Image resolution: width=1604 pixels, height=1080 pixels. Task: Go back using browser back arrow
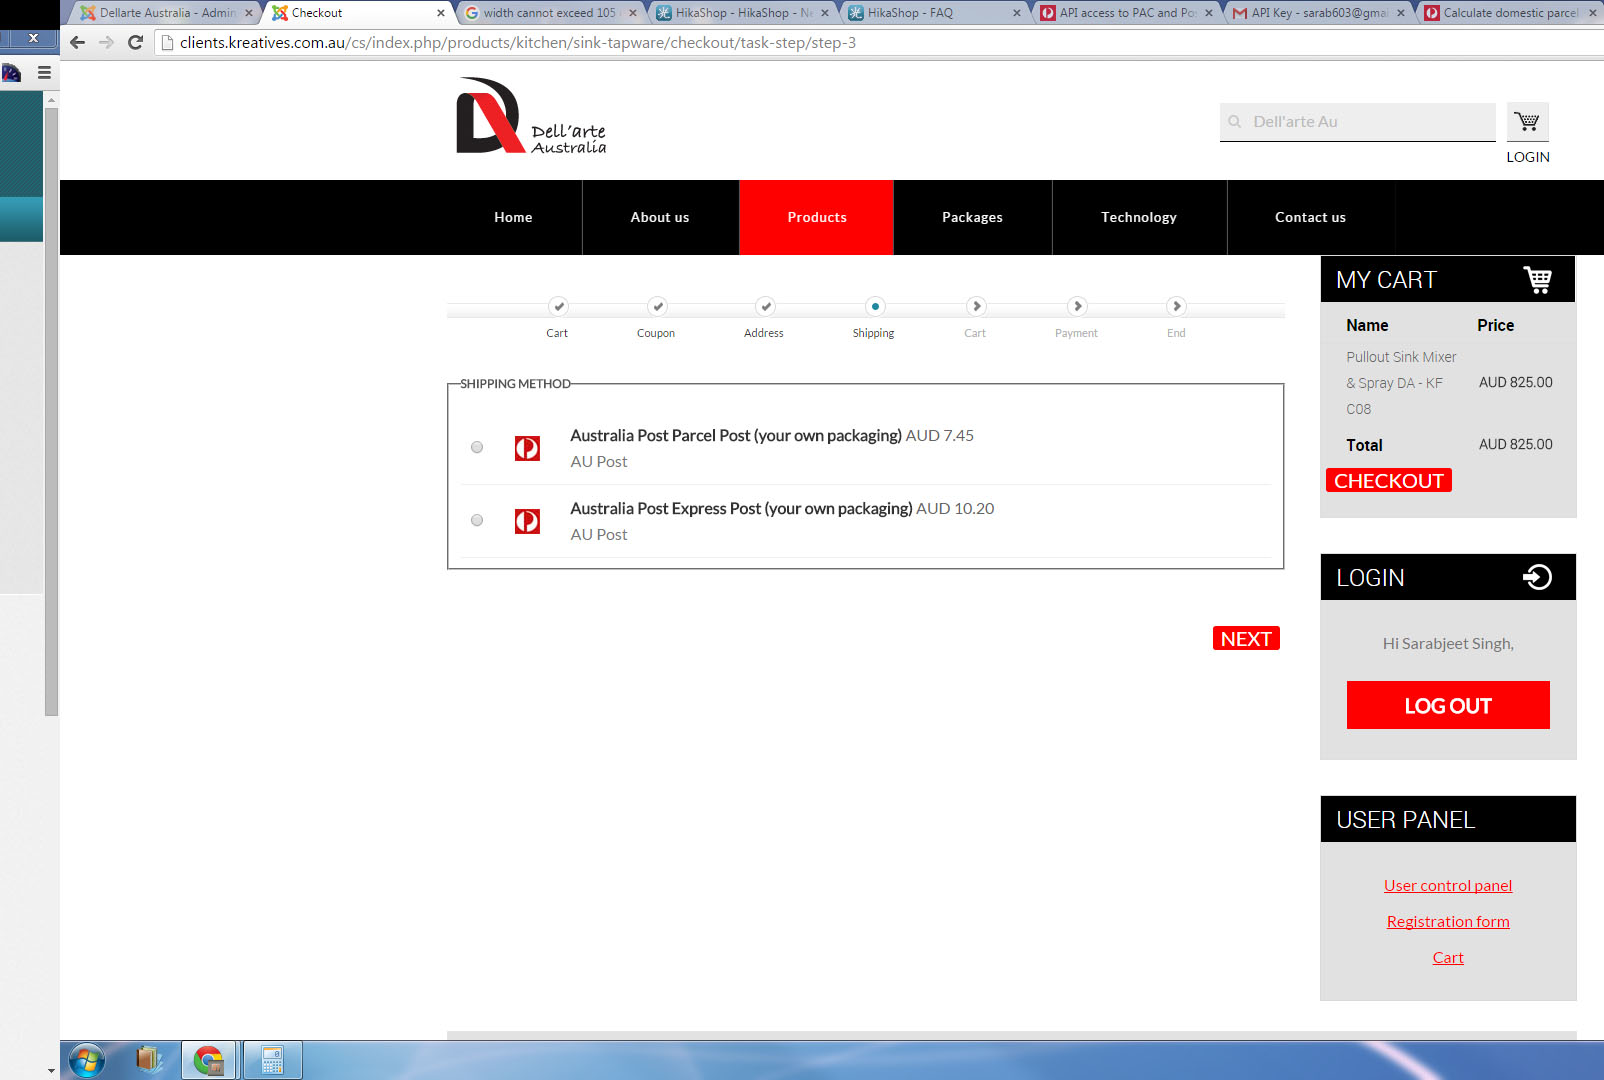[x=78, y=42]
